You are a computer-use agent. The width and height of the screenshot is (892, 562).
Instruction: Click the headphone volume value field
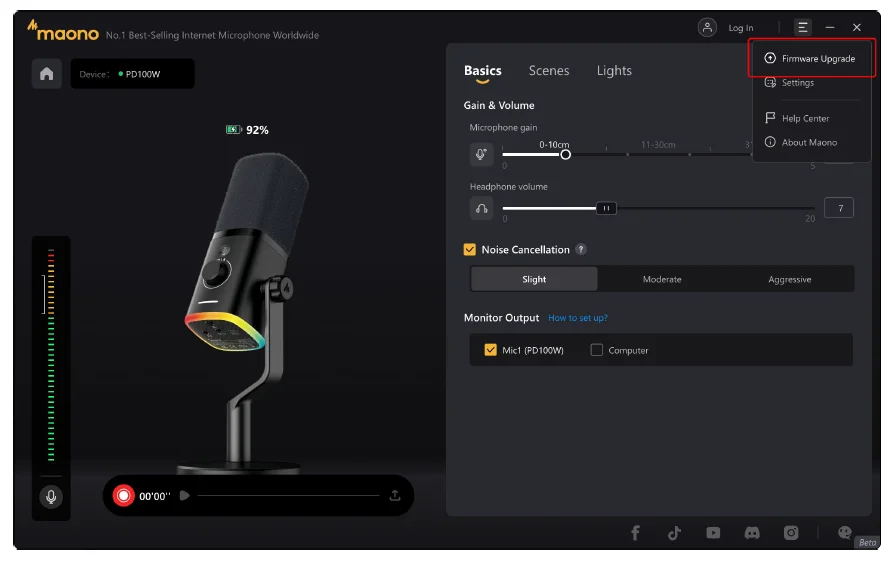(839, 208)
